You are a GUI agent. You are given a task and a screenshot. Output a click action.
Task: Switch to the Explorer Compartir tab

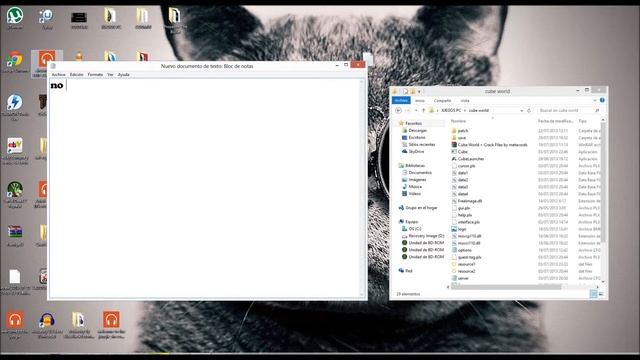tap(442, 100)
